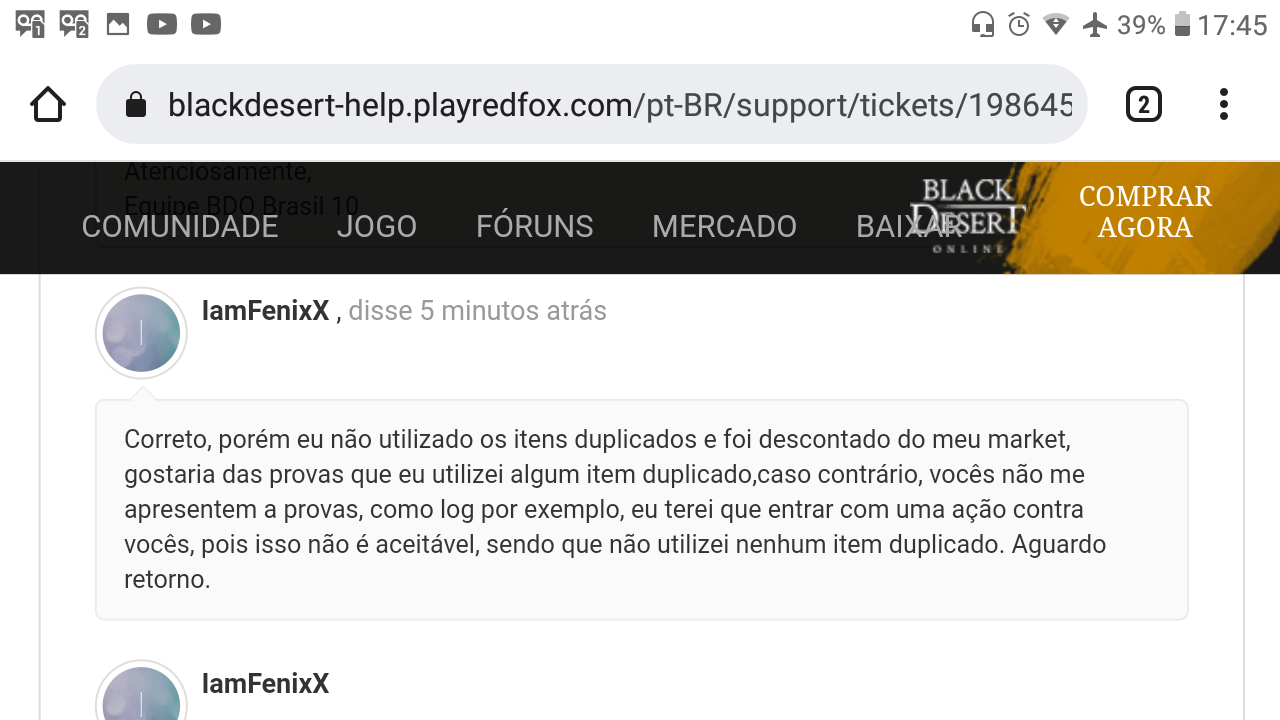1280x720 pixels.
Task: Click the lower IamFenixX username
Action: (x=265, y=684)
